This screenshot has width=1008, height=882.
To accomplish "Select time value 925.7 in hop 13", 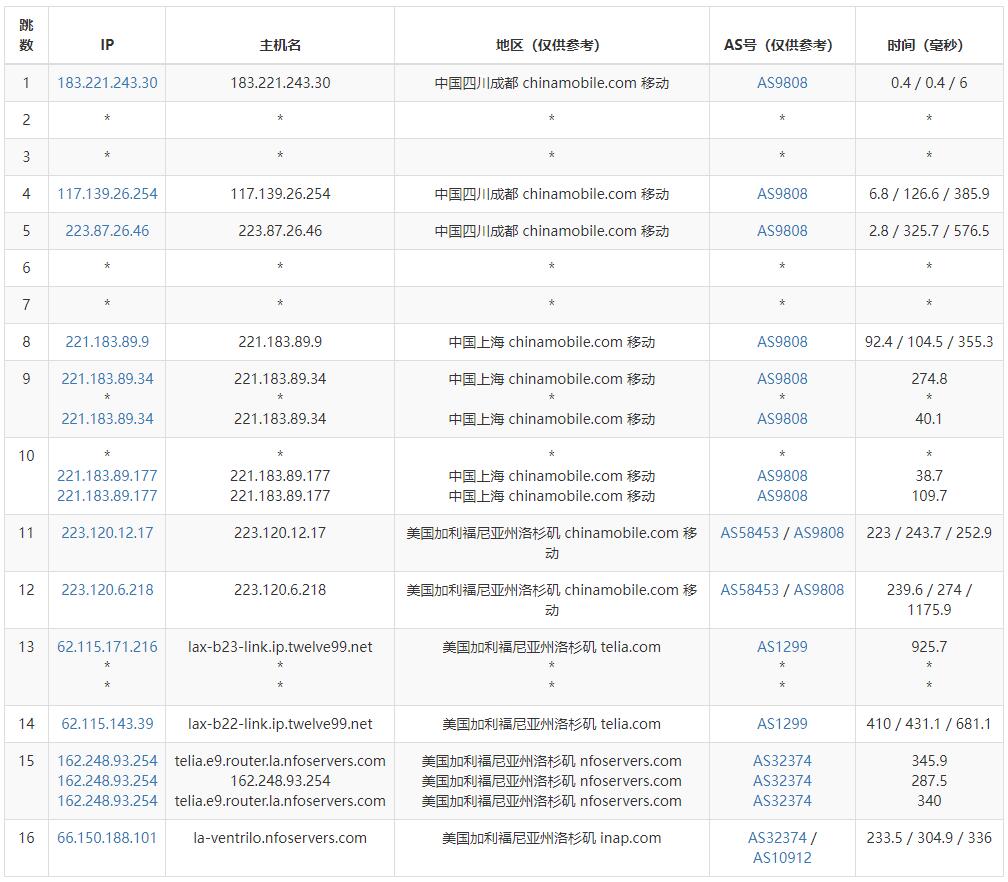I will [929, 647].
